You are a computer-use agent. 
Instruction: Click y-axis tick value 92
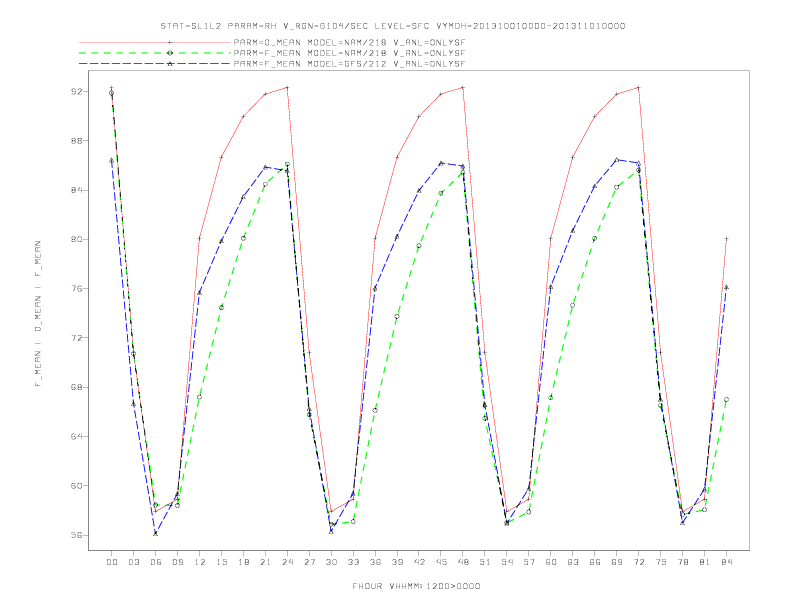[x=77, y=91]
